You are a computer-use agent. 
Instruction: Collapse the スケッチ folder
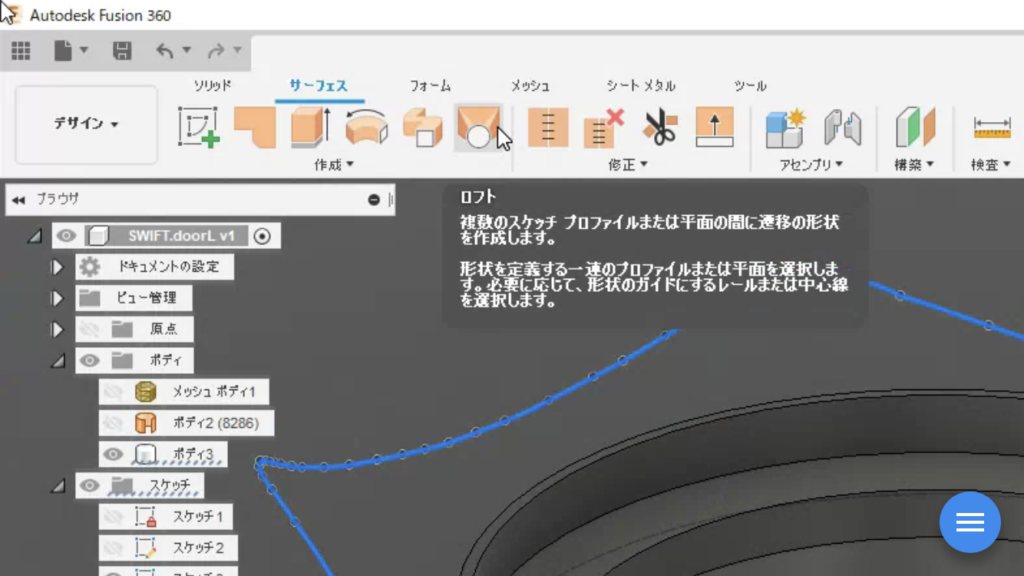pyautogui.click(x=58, y=486)
